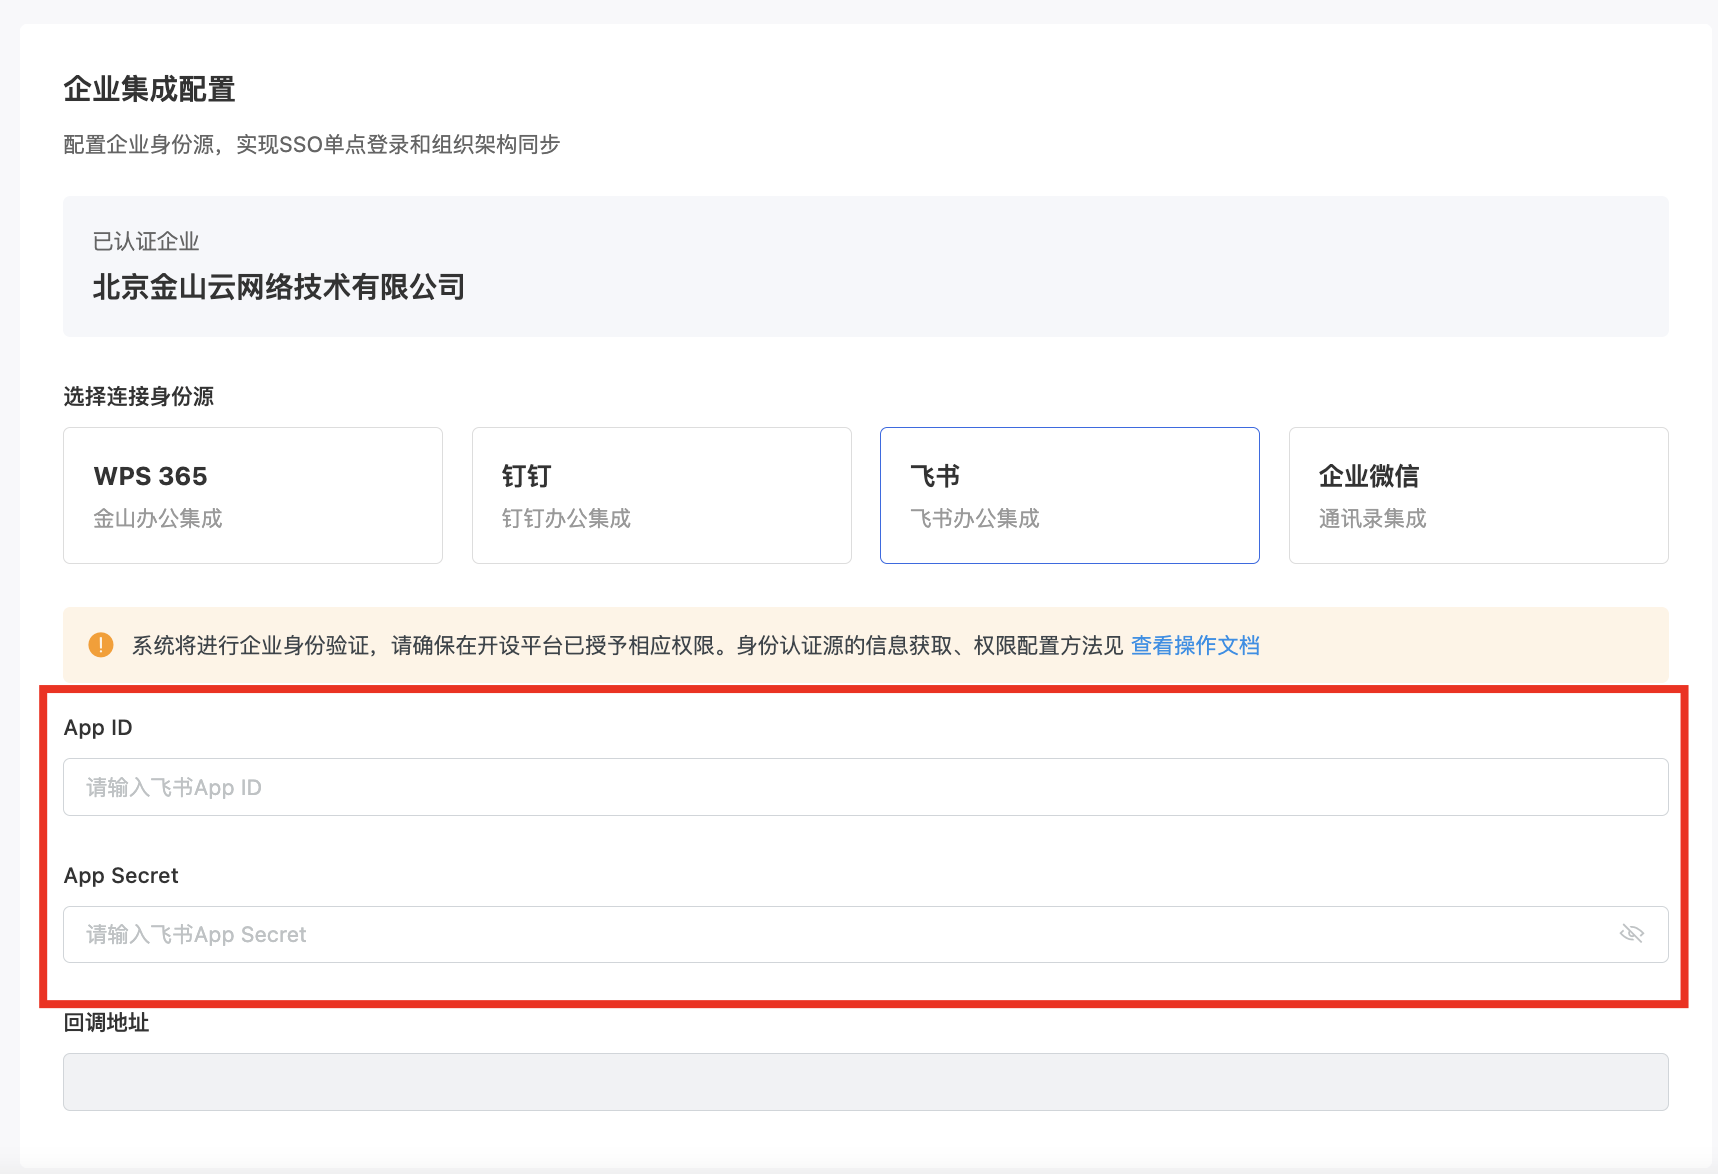The width and height of the screenshot is (1718, 1174).
Task: Click the 飞书办公集成 subtitle text
Action: [975, 518]
